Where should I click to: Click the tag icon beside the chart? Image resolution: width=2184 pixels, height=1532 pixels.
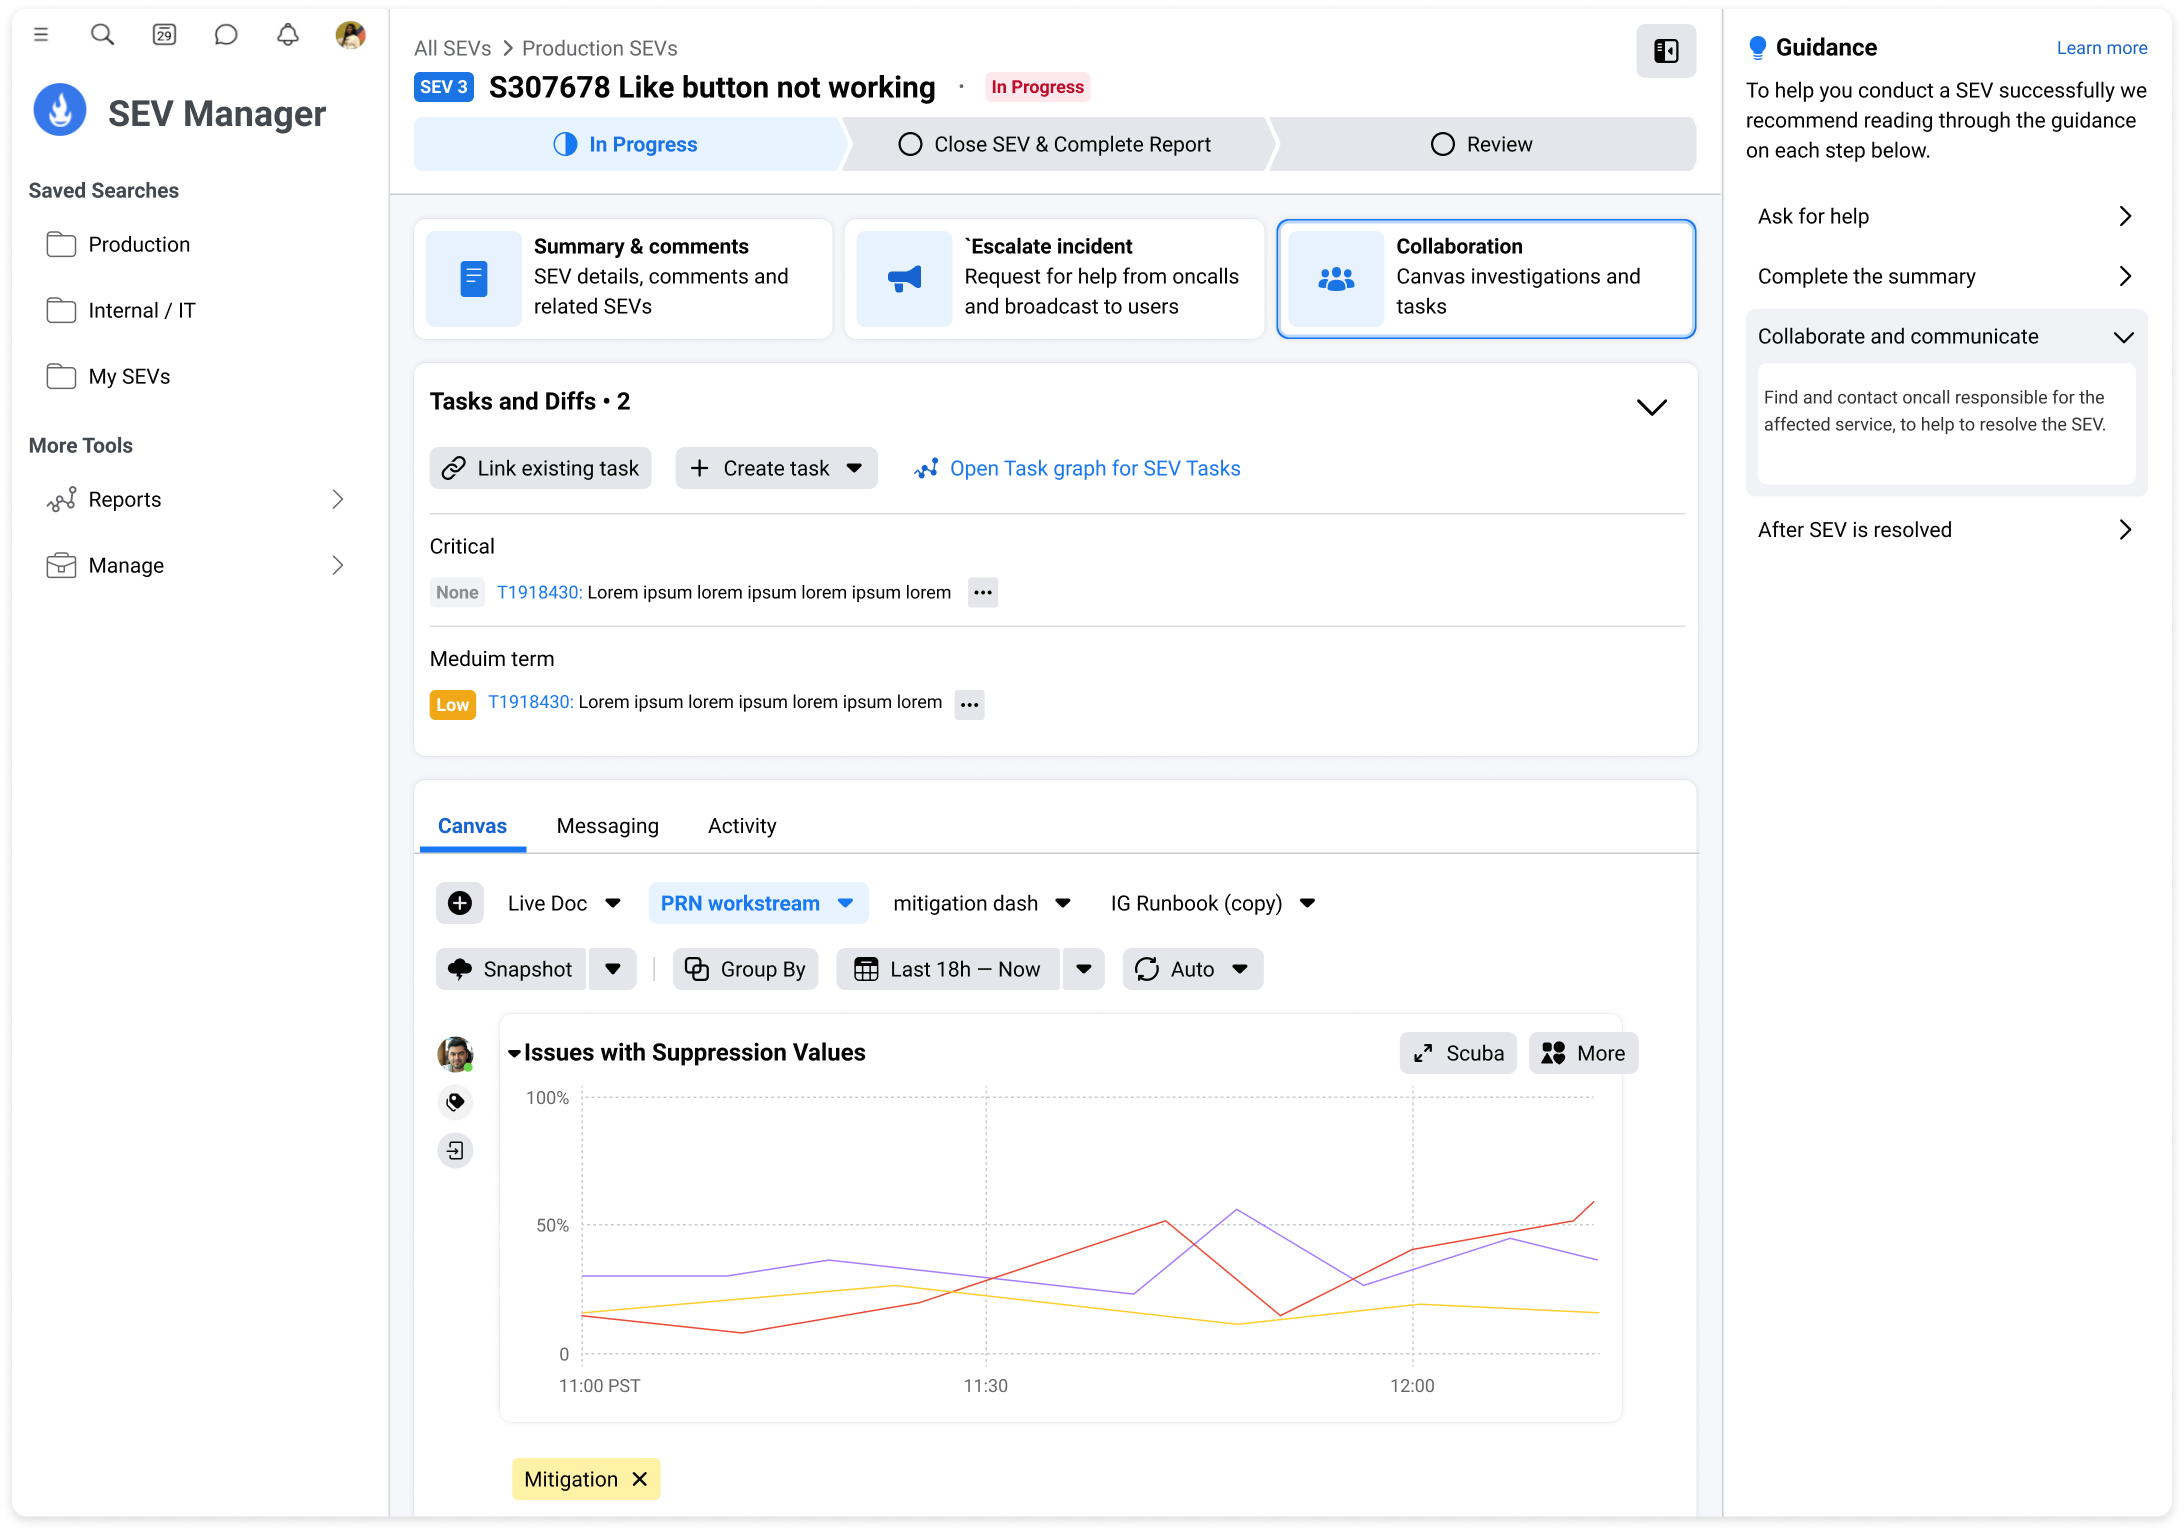455,1102
